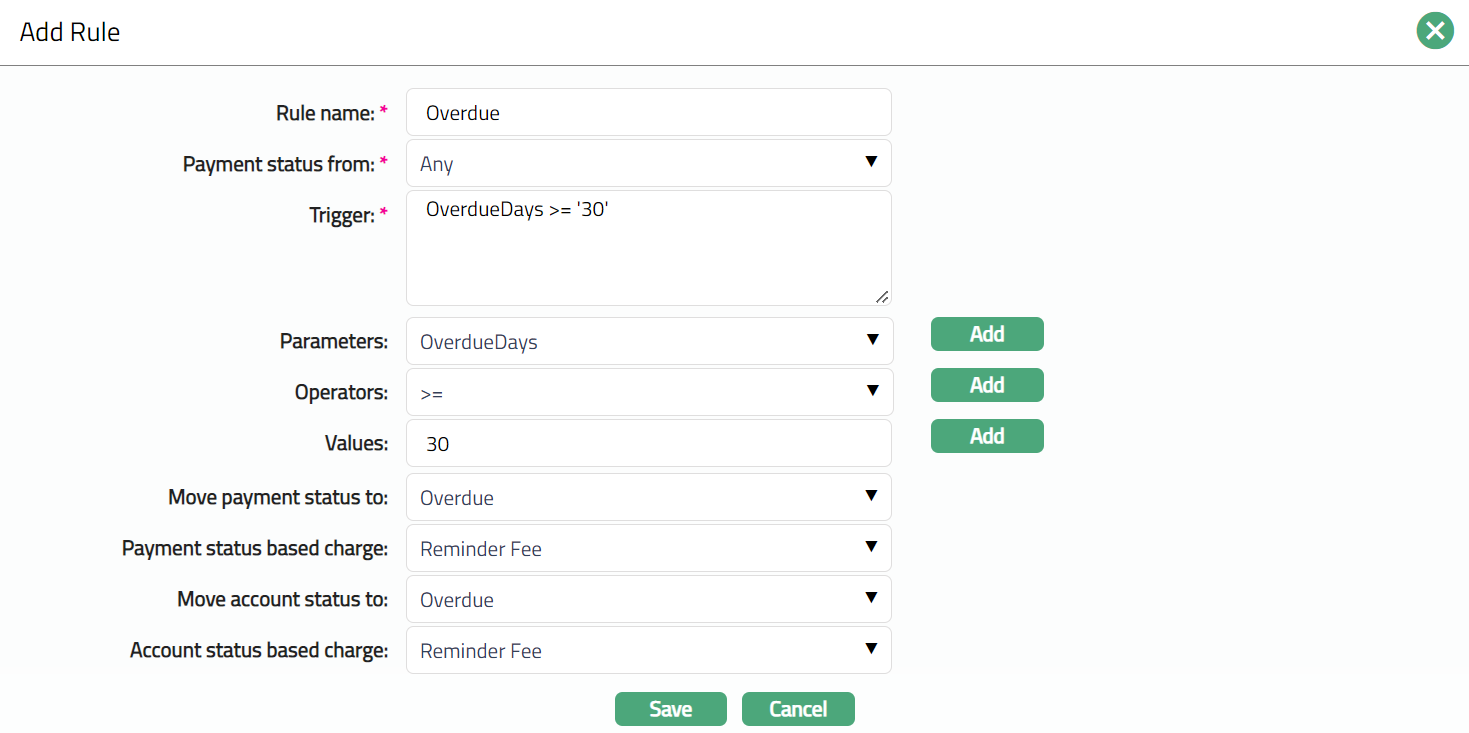Screen dimensions: 1469x733
Task: Expand the Parameters dropdown showing OverdueDays
Action: [648, 342]
